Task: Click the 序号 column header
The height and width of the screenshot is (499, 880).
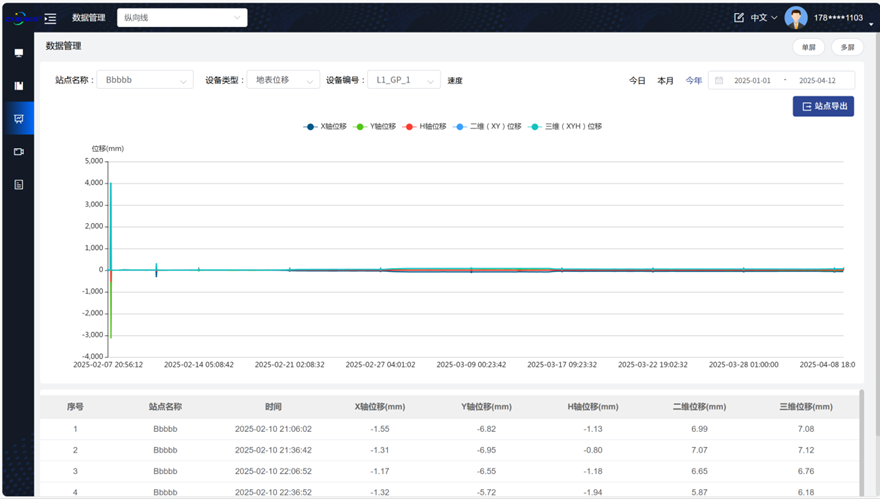Action: [x=75, y=406]
